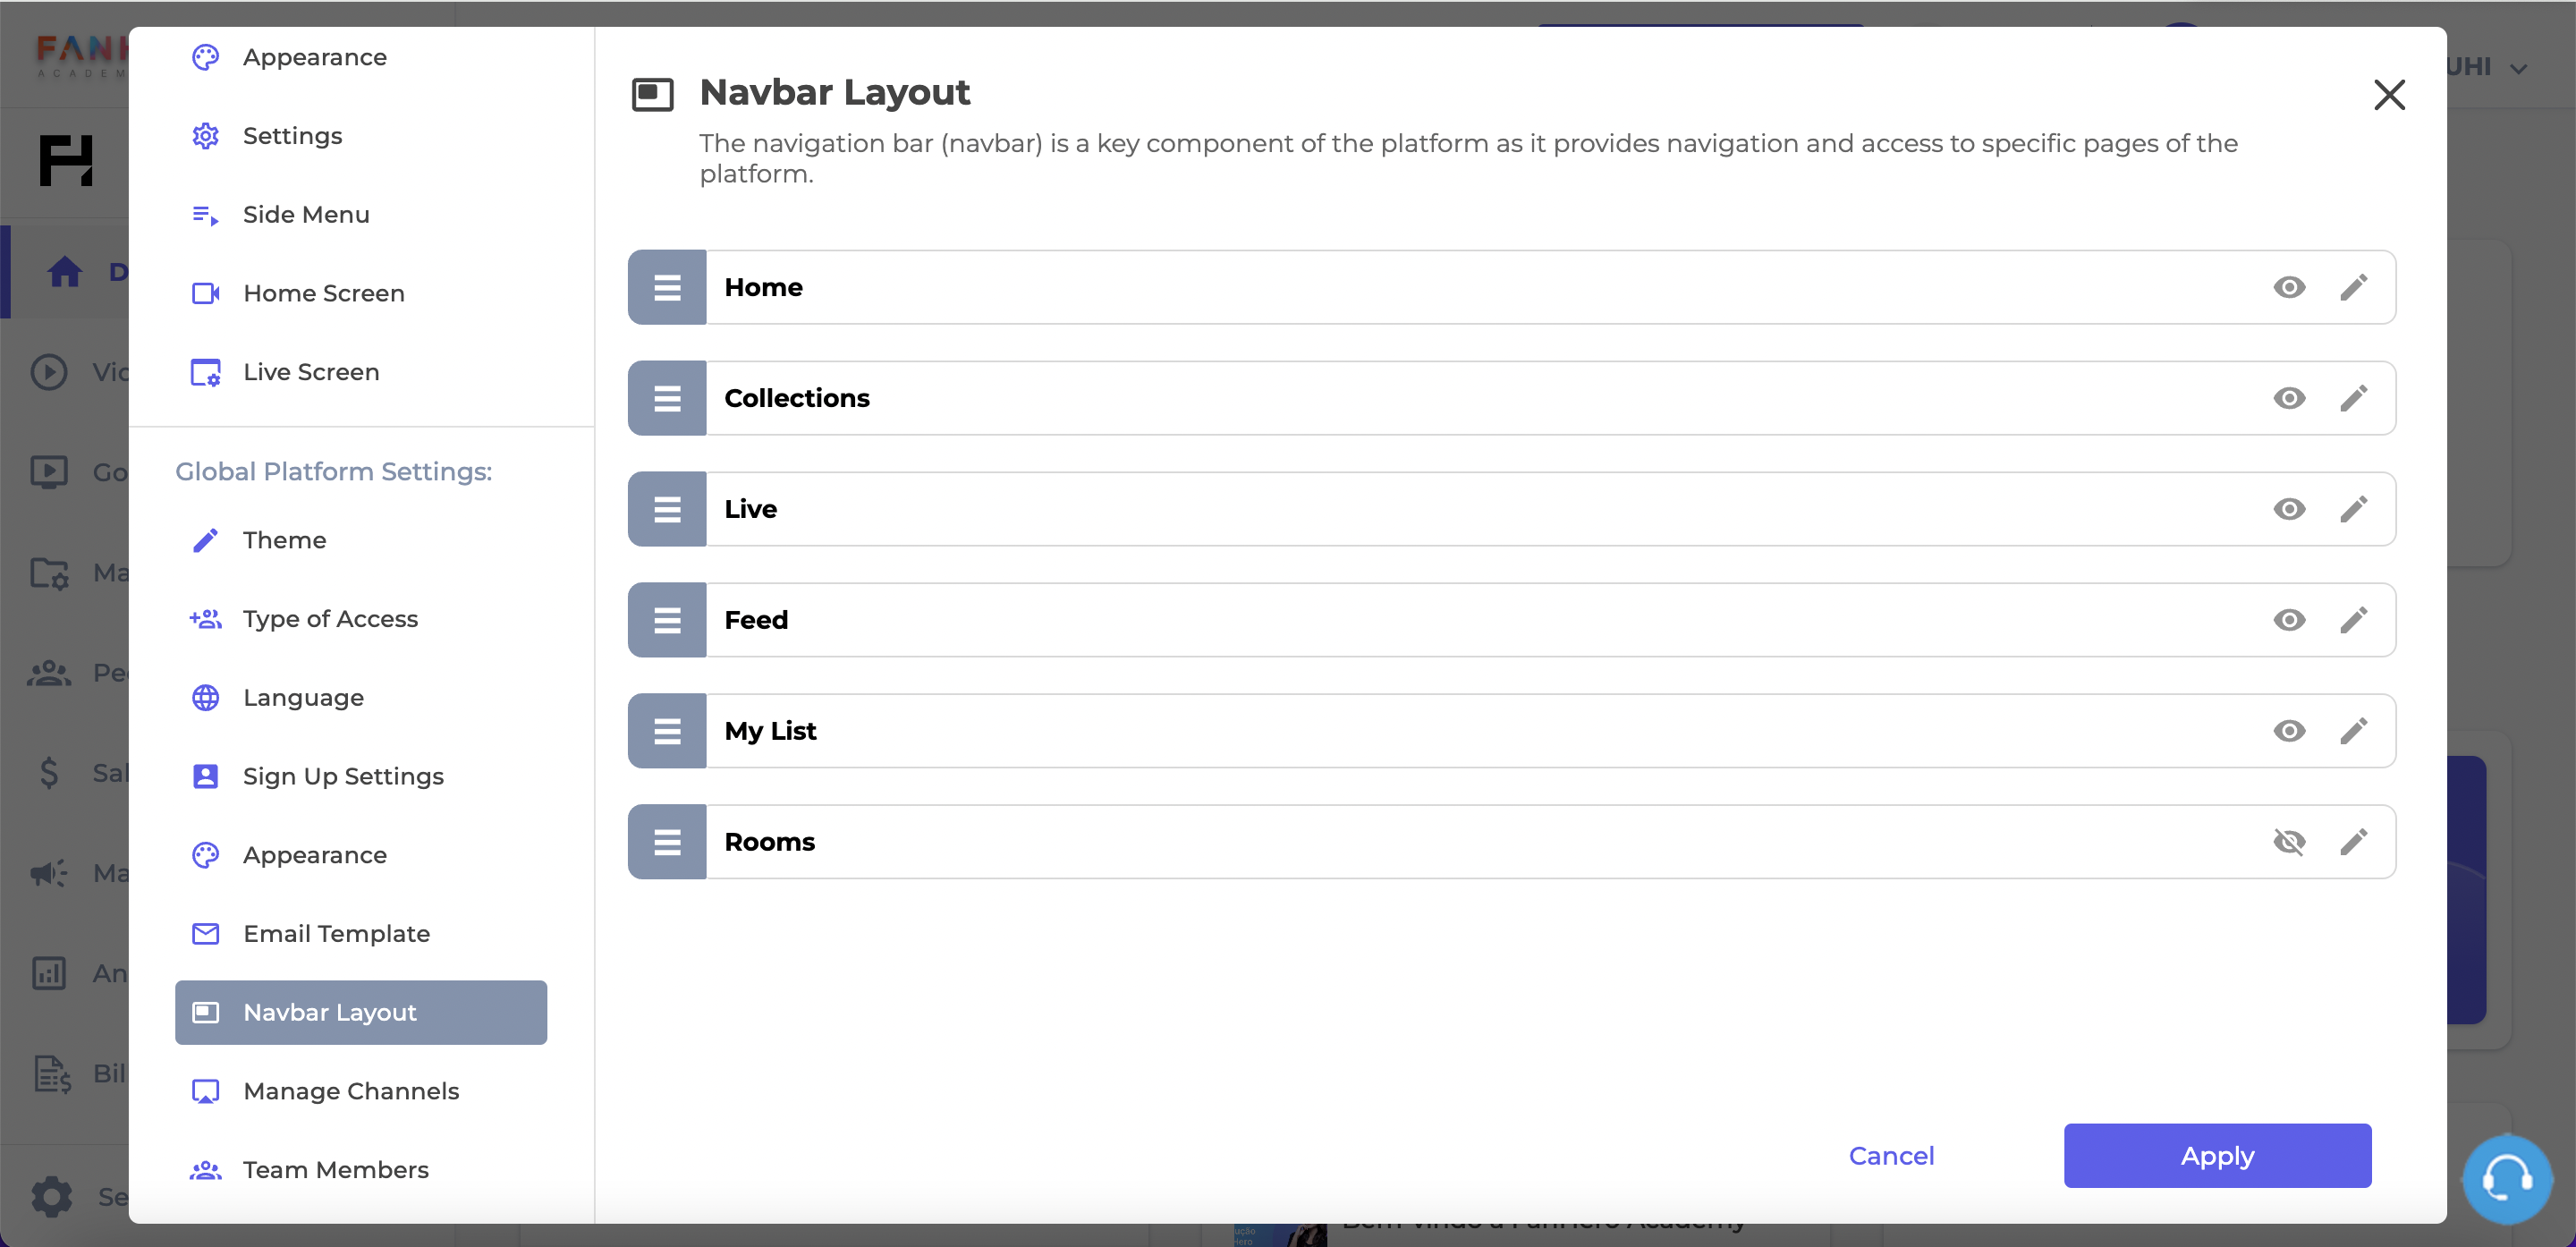Click the edit icon for Collections navbar item
2576x1247 pixels.
[x=2352, y=397]
